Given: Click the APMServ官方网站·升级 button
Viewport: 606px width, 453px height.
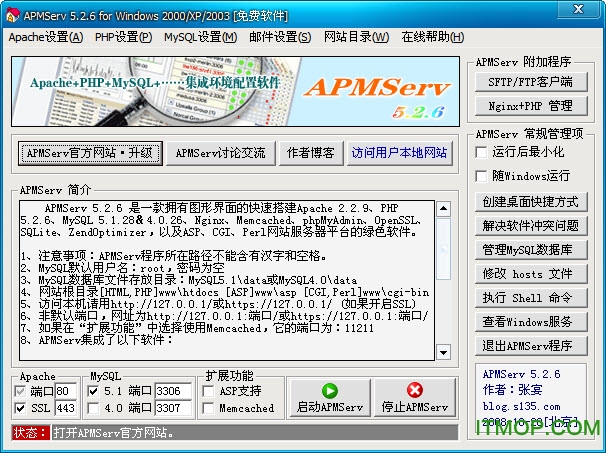Looking at the screenshot, I should pos(90,153).
